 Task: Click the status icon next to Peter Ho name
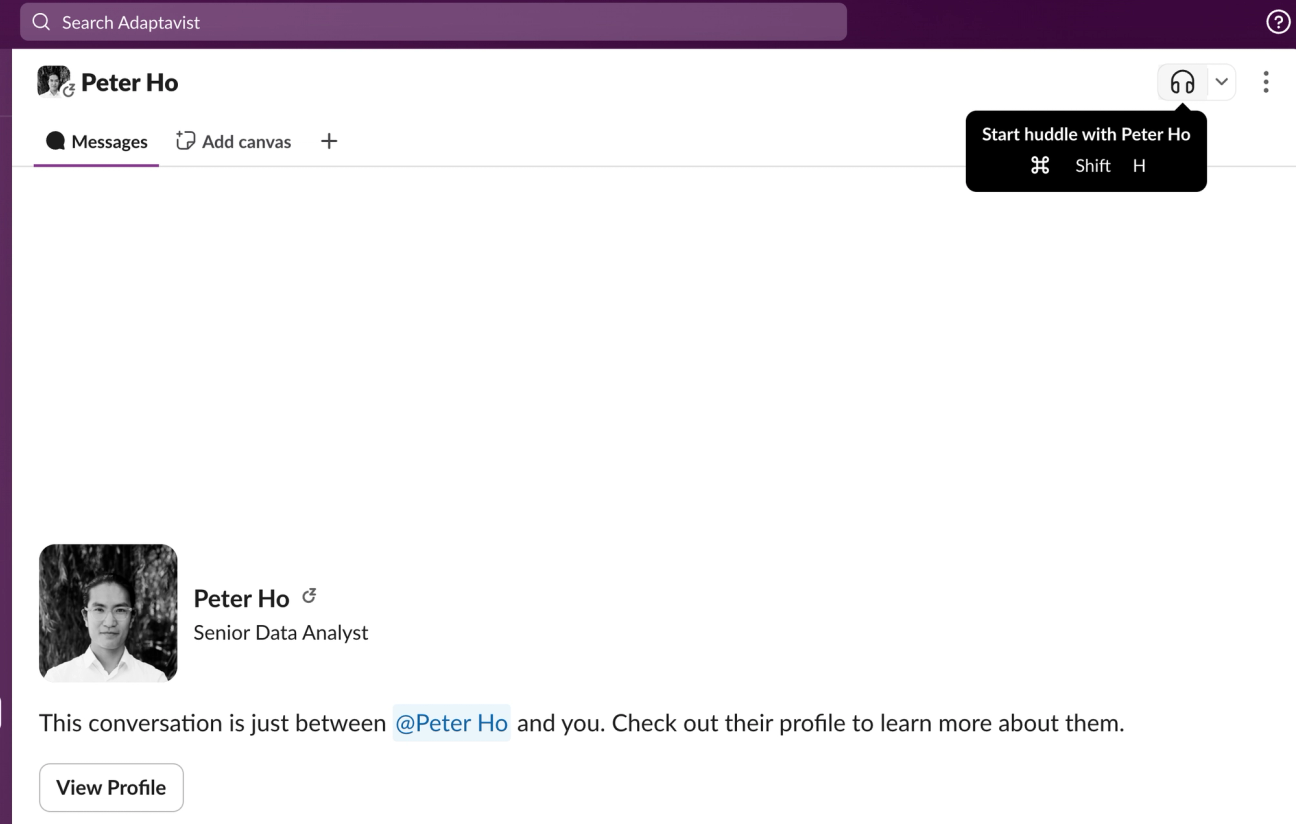309,596
